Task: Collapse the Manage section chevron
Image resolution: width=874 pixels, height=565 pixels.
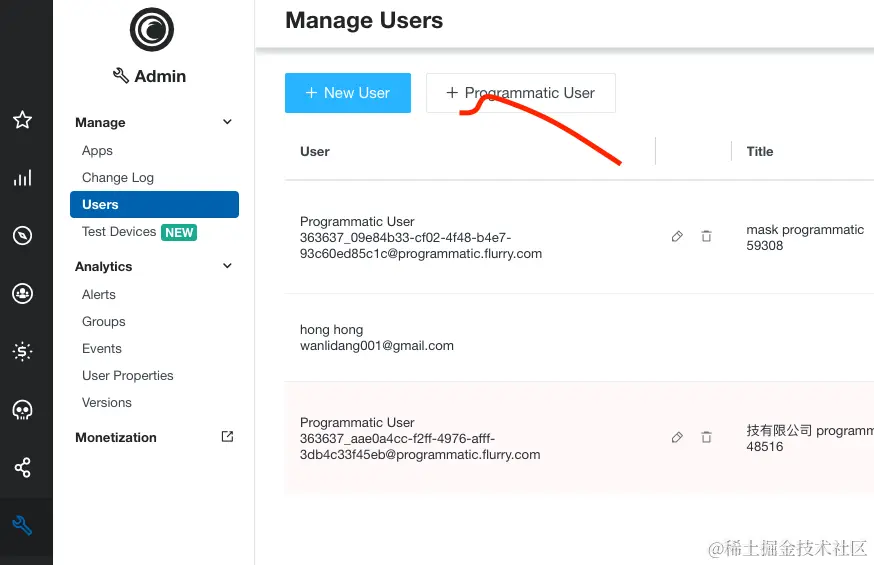Action: coord(227,121)
